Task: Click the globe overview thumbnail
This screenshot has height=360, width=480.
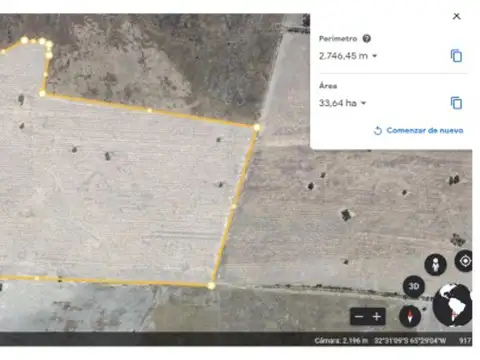Action: click(x=452, y=305)
